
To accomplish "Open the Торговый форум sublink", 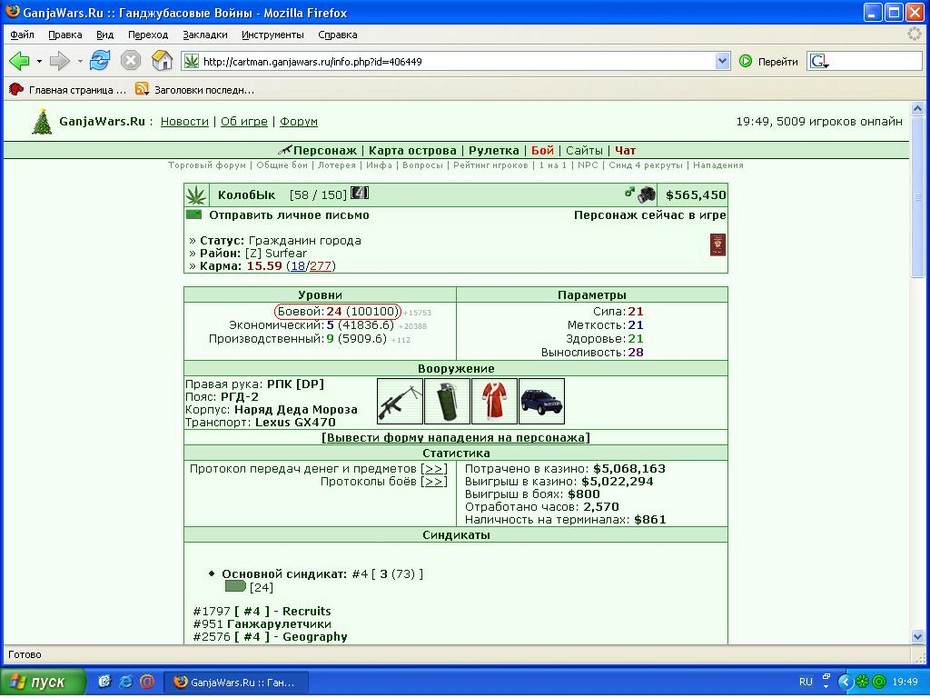I will (x=206, y=165).
